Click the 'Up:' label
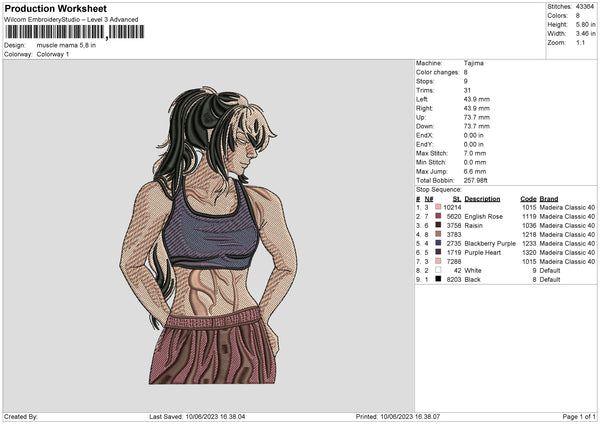The image size is (600, 424). click(x=421, y=117)
